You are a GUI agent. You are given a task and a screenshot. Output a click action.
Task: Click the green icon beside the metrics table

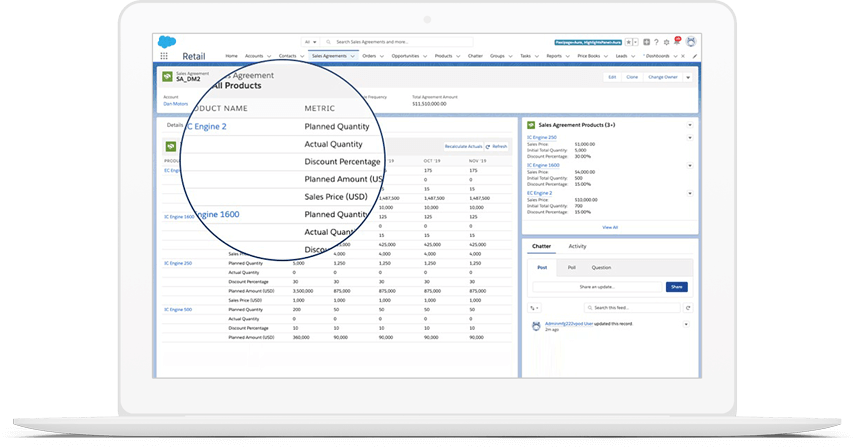[x=171, y=146]
